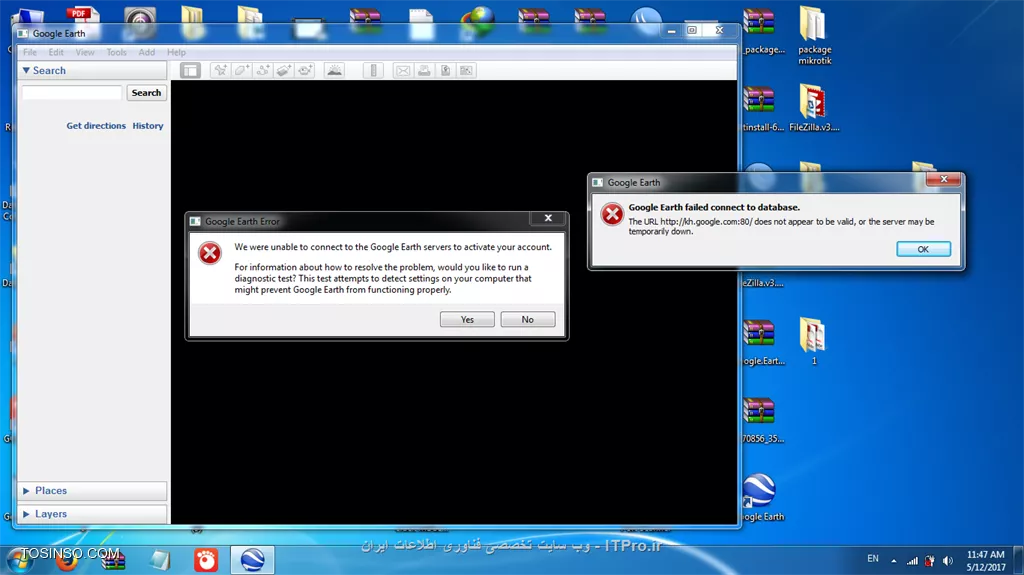Click 'Google Earth failed connect to database.' text

[x=714, y=207]
